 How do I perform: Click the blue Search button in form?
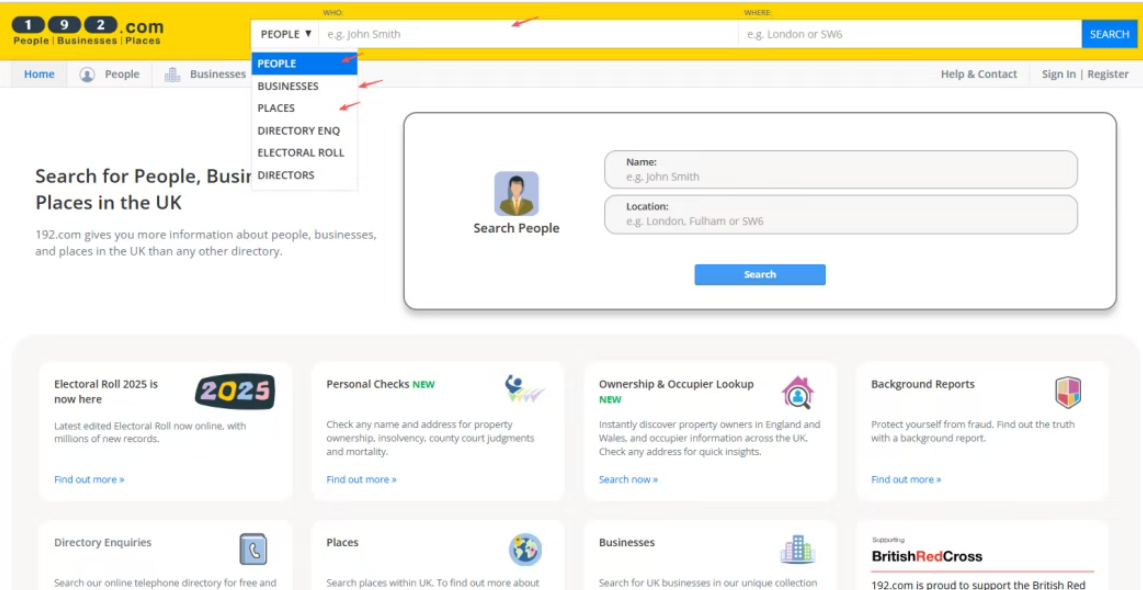(759, 275)
